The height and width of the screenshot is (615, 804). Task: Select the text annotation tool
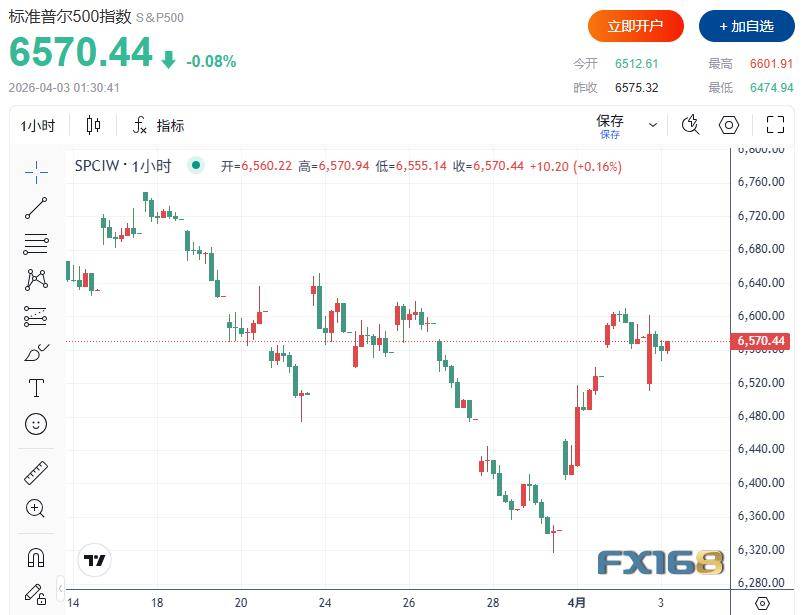click(36, 388)
